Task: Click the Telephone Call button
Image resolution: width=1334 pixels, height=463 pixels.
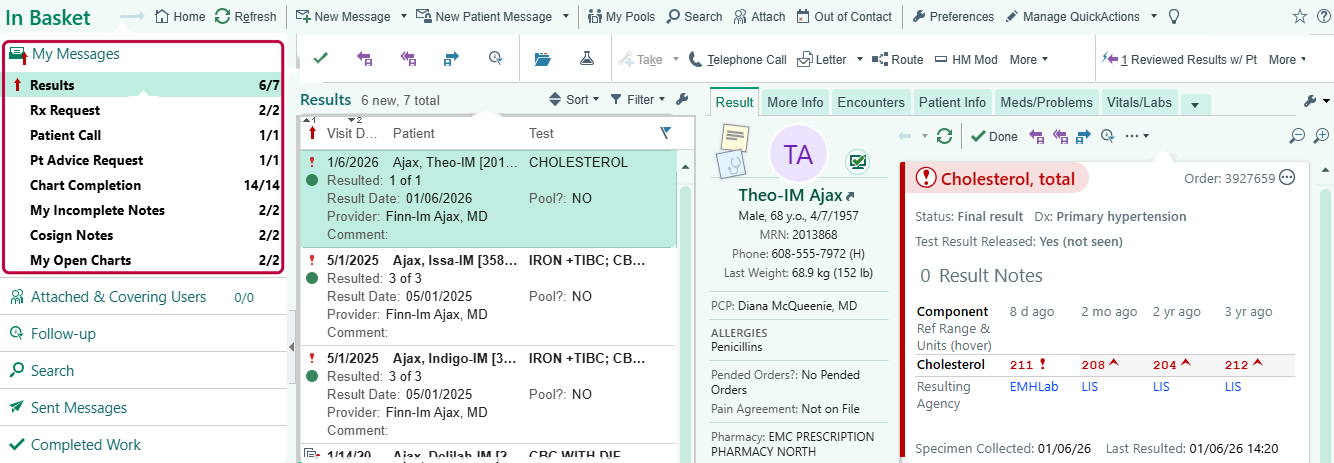Action: click(738, 60)
